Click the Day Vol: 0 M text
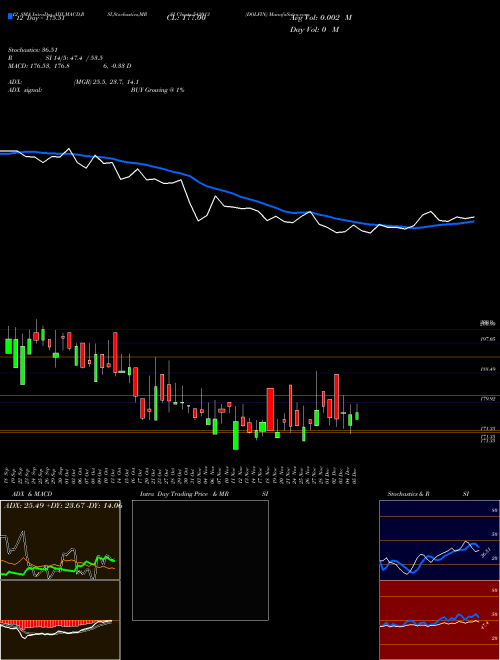The width and height of the screenshot is (500, 660). (314, 29)
